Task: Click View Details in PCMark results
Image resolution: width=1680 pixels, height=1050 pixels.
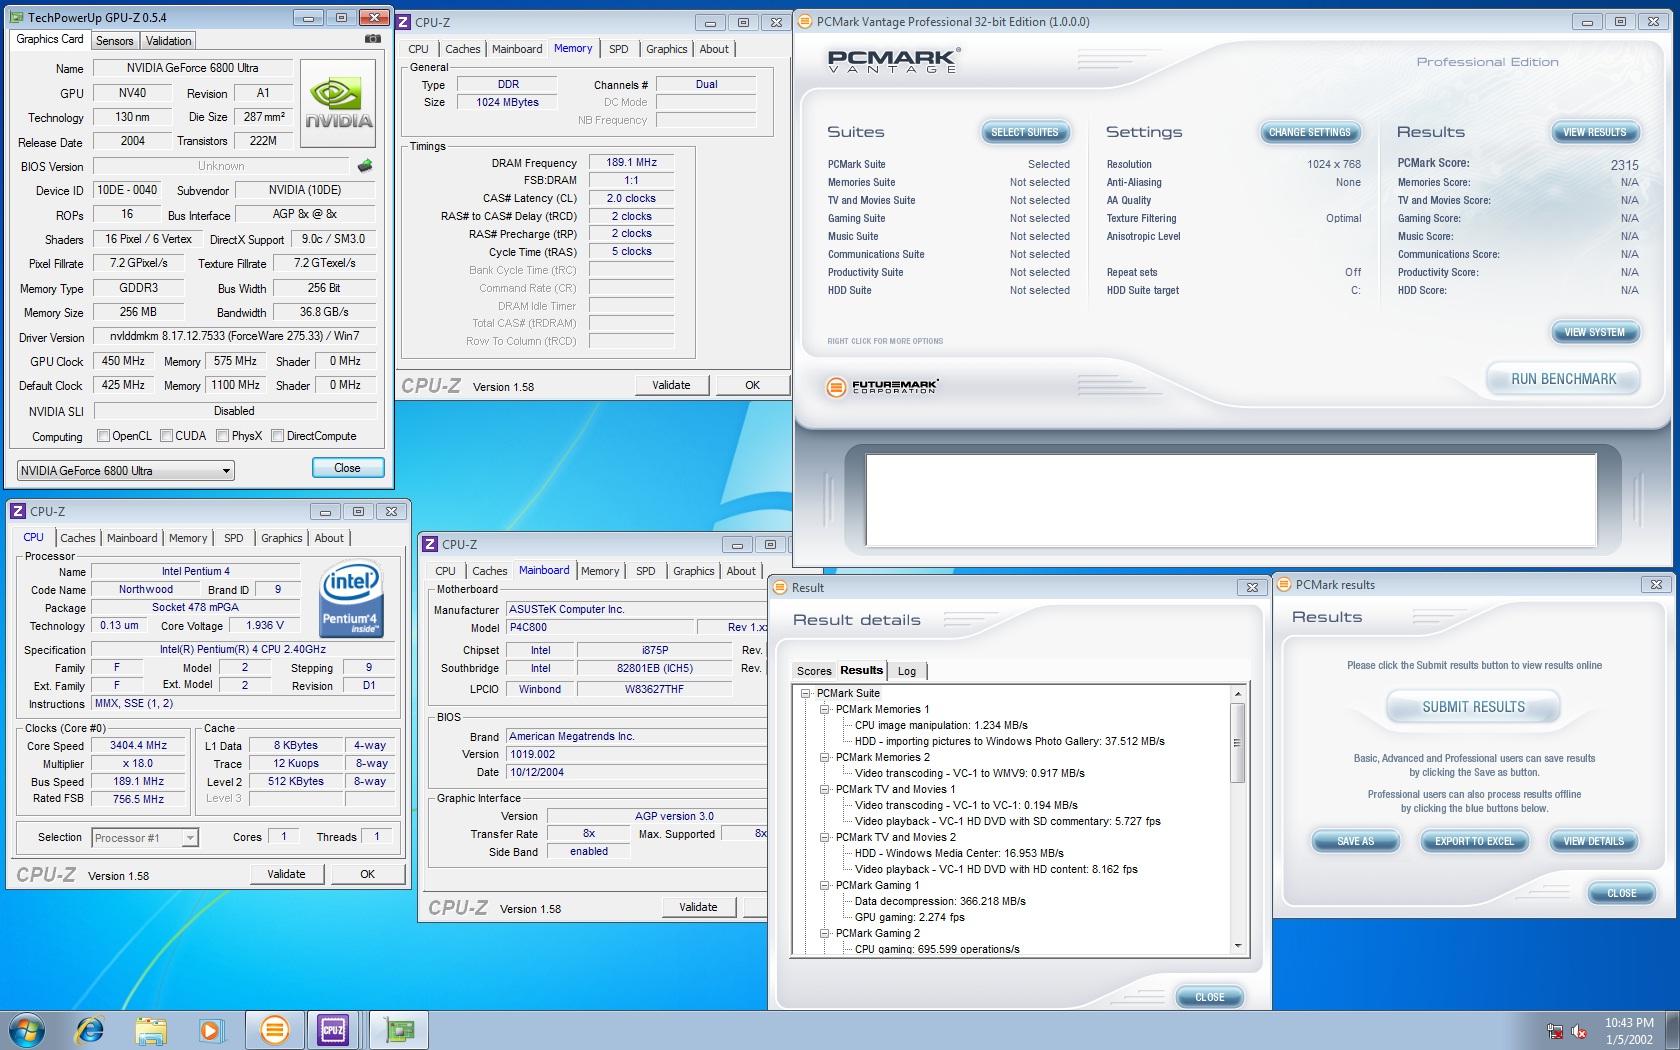Action: (x=1593, y=841)
